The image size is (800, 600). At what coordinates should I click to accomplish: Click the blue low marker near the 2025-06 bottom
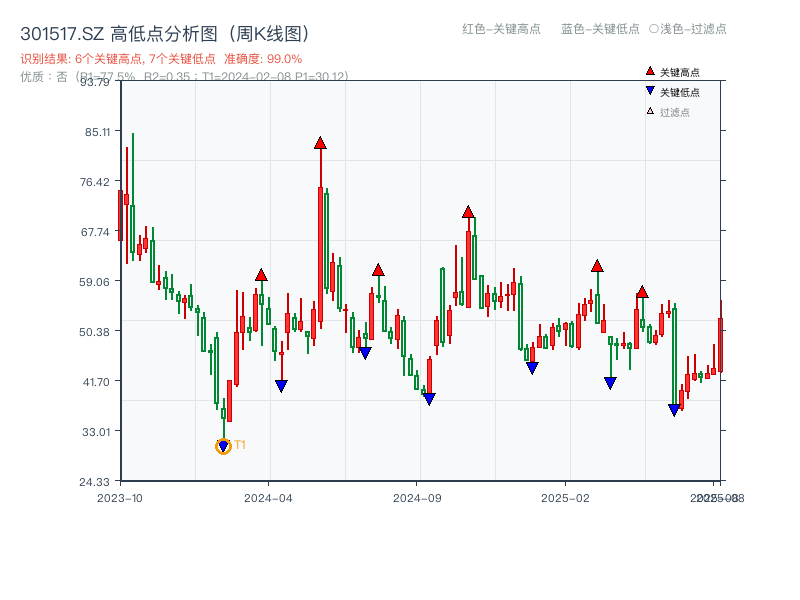(x=675, y=406)
